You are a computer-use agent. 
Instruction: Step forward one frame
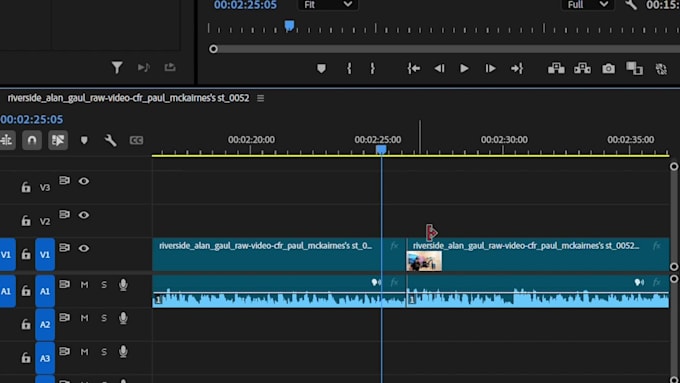(490, 69)
